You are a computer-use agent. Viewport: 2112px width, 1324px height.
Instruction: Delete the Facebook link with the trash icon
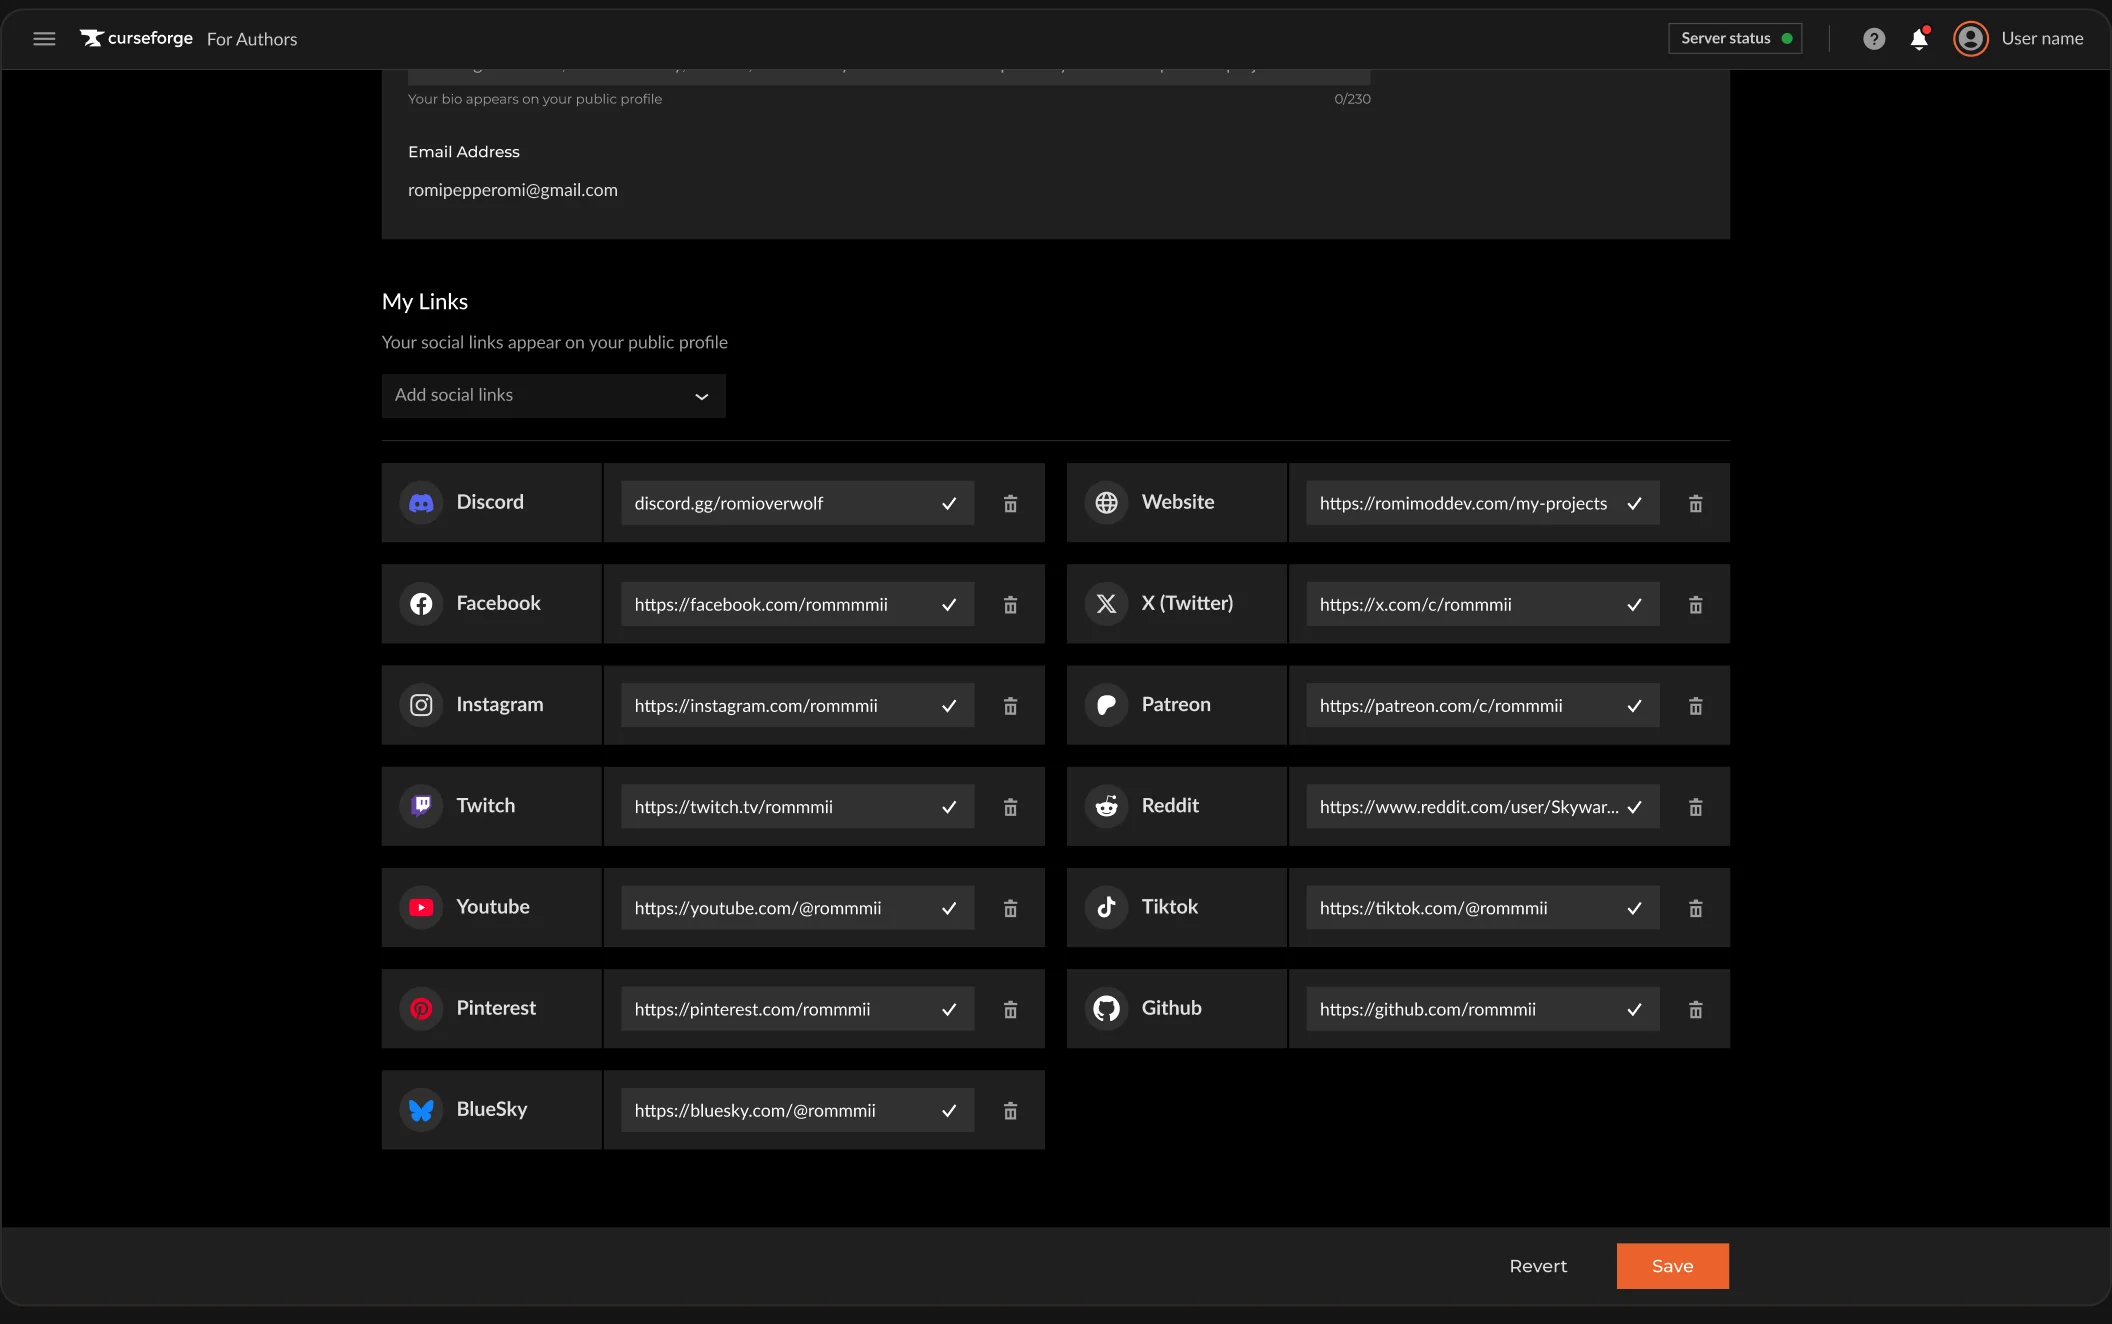tap(1010, 604)
